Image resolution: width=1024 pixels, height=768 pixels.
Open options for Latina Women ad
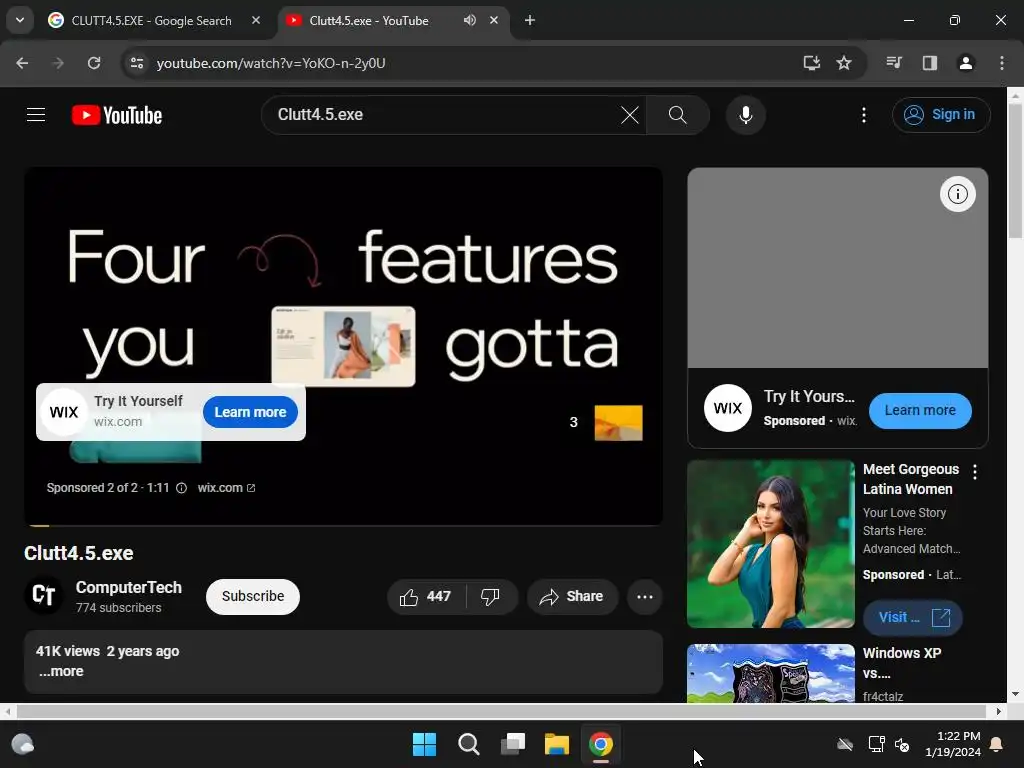point(975,472)
